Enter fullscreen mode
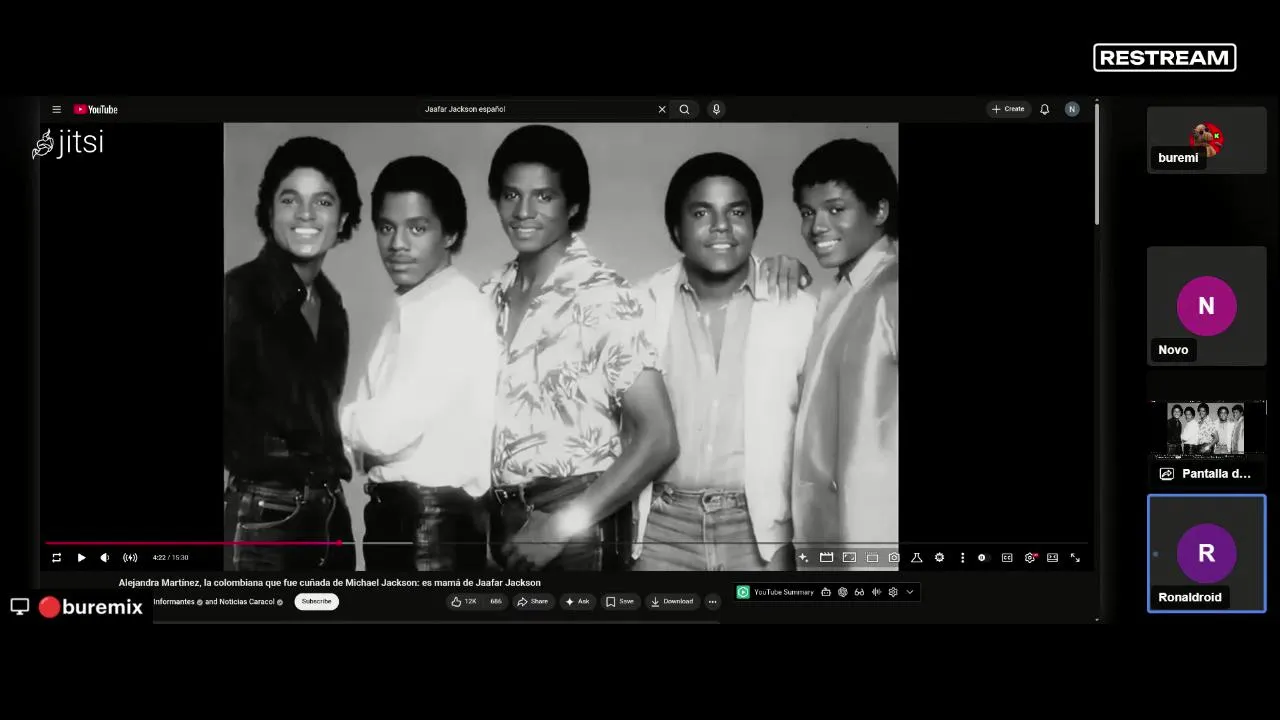This screenshot has width=1280, height=720. click(x=1075, y=557)
